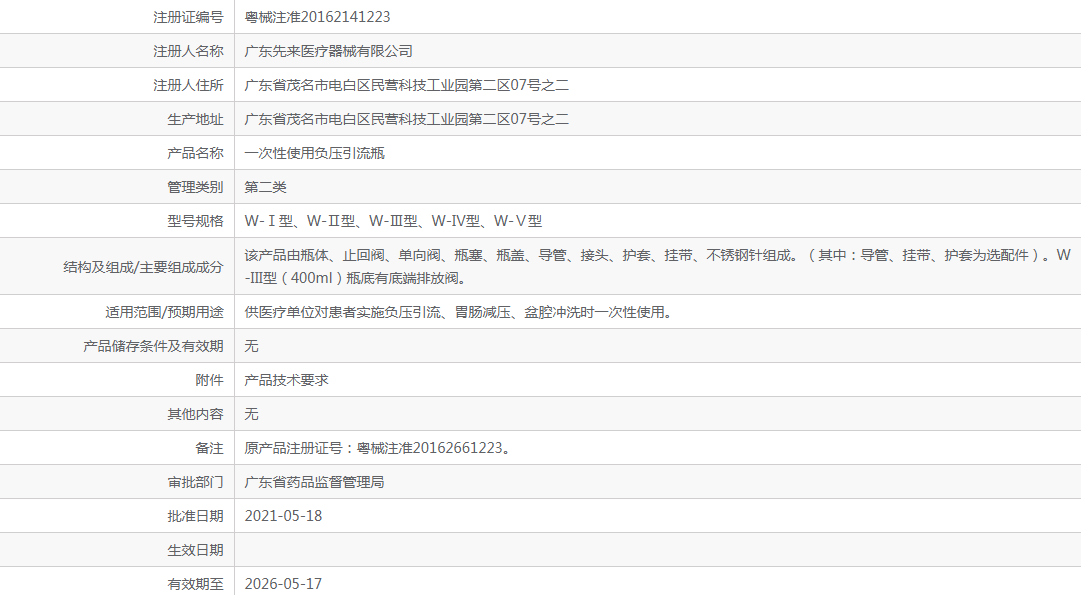Click the 审批部门 label
Viewport: 1081px width, 595px height.
point(195,482)
